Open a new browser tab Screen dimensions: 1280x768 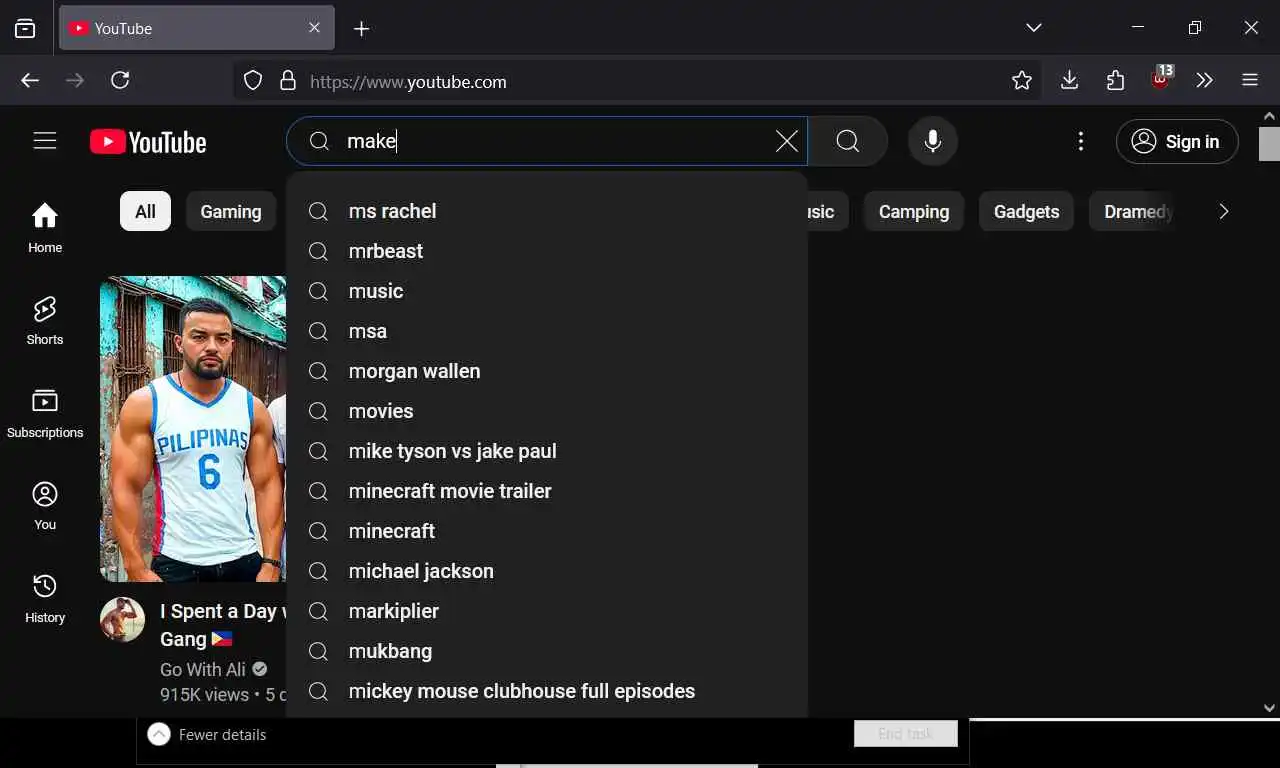(x=362, y=29)
